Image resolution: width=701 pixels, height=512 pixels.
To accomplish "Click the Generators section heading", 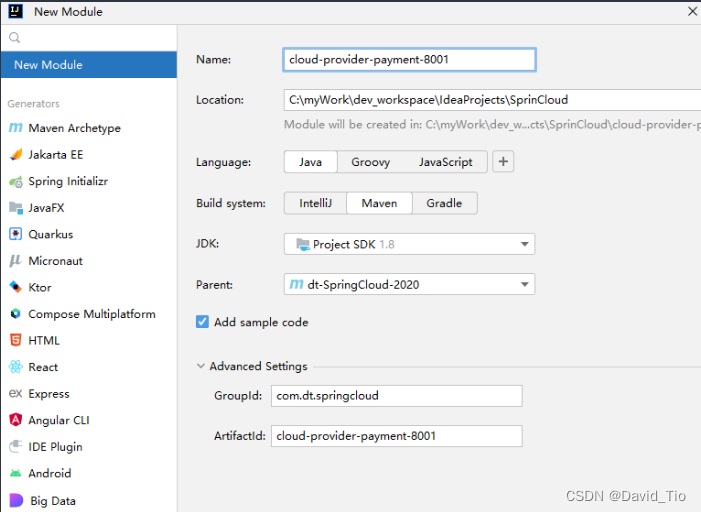I will pyautogui.click(x=34, y=104).
